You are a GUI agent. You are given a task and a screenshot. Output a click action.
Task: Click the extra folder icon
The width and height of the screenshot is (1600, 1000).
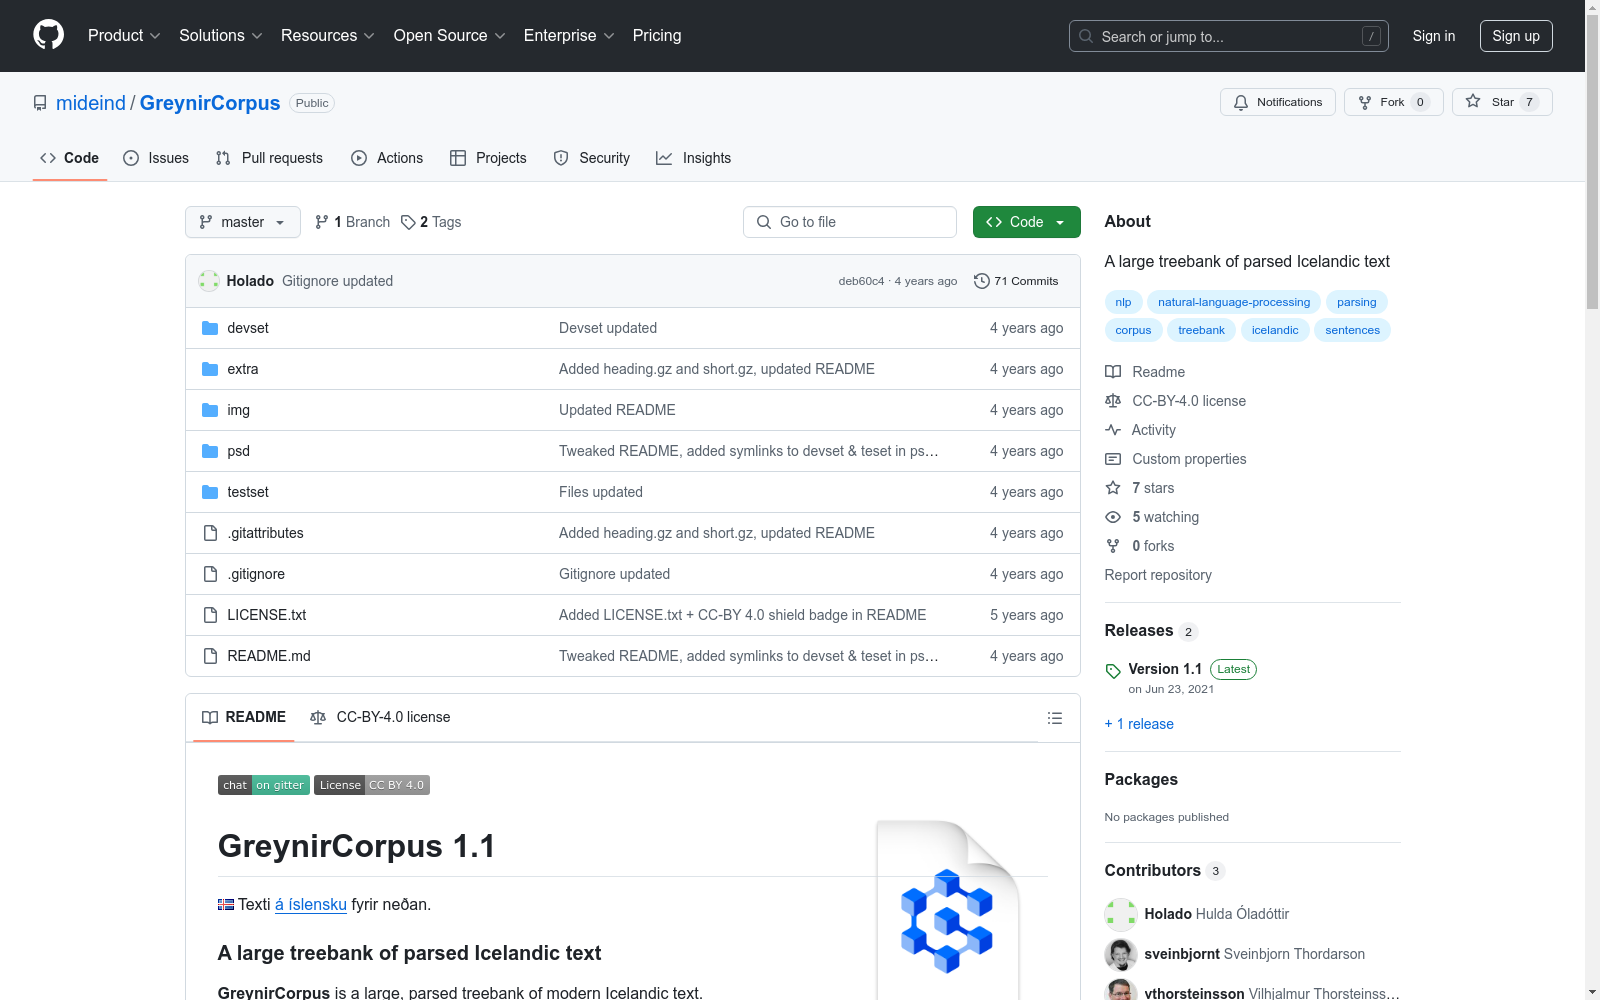pyautogui.click(x=210, y=369)
